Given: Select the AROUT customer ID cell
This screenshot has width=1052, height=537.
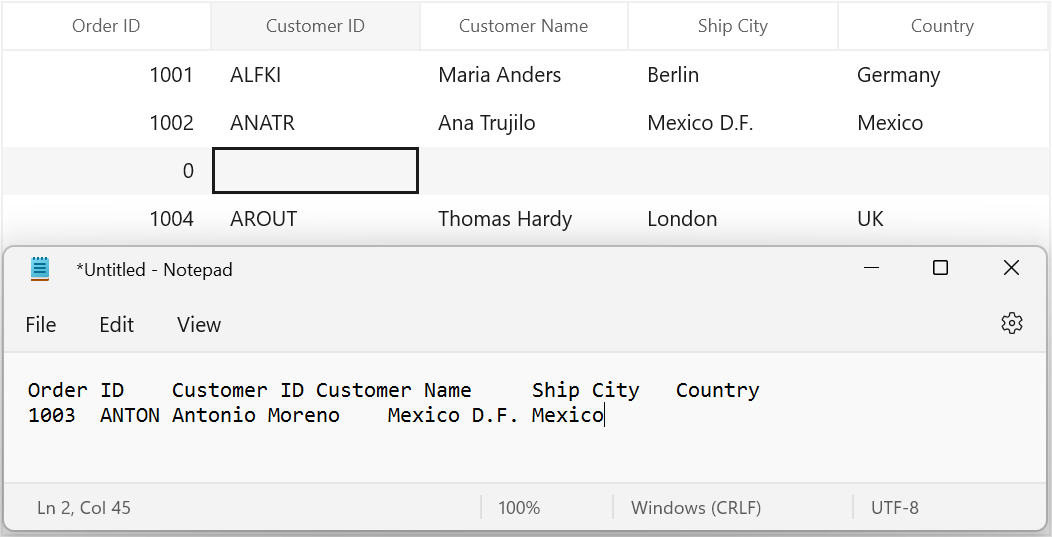Looking at the screenshot, I should coord(315,219).
